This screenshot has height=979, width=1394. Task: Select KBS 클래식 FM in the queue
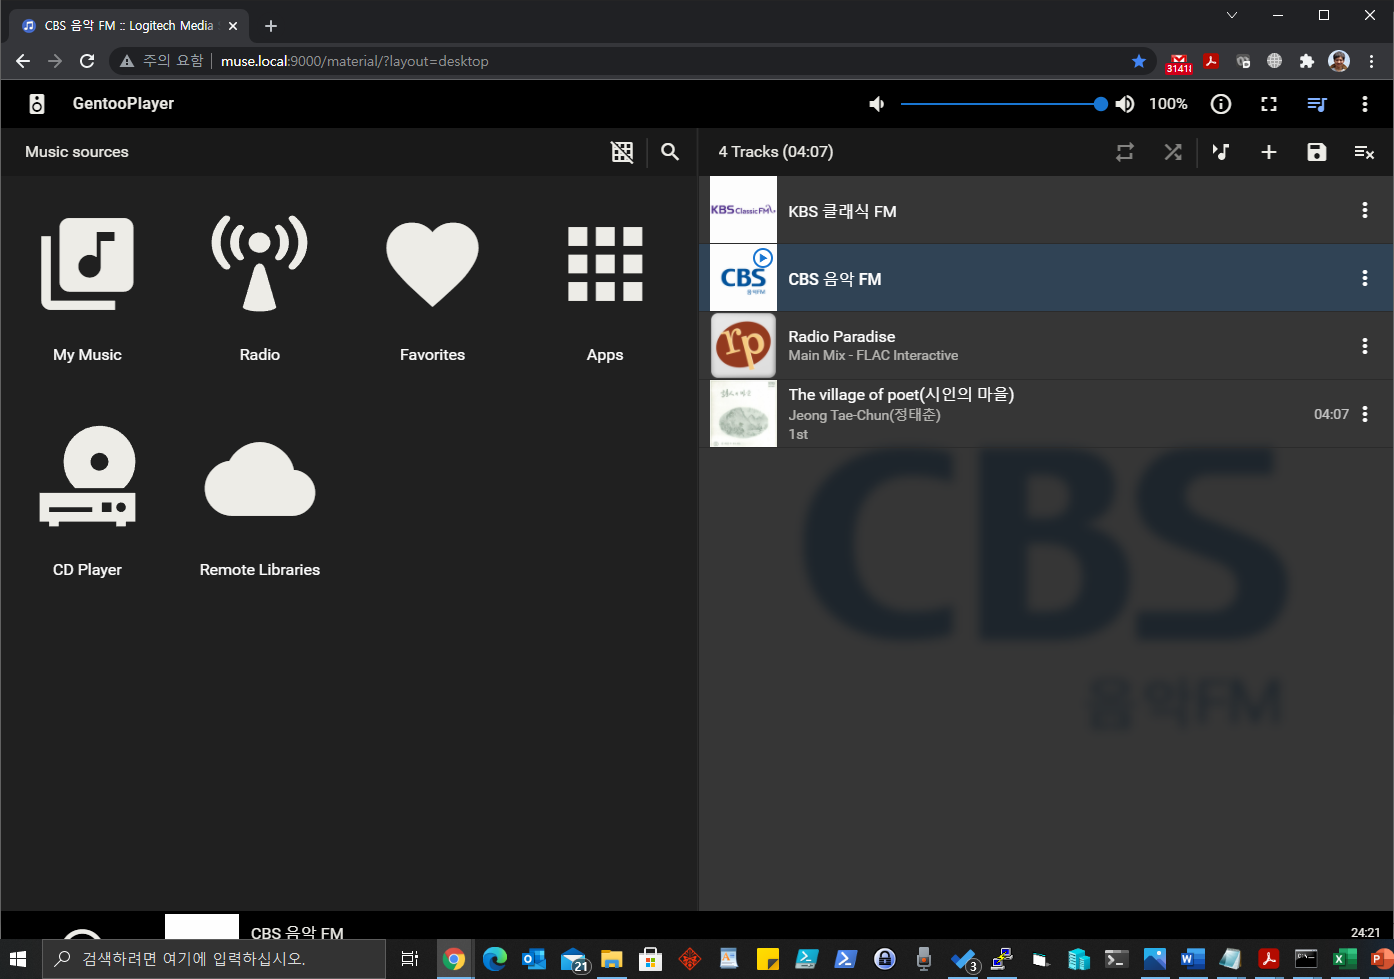point(1046,210)
